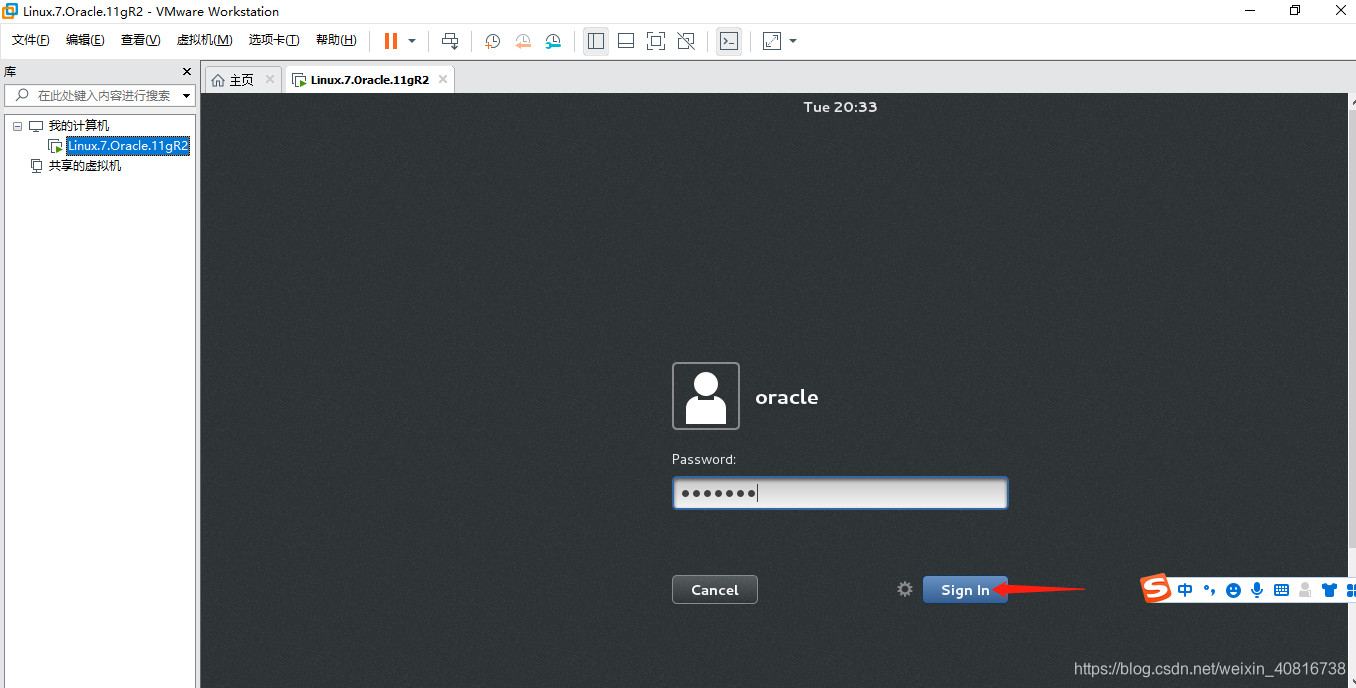Image resolution: width=1356 pixels, height=688 pixels.
Task: Open the 帮助(H) menu
Action: [336, 40]
